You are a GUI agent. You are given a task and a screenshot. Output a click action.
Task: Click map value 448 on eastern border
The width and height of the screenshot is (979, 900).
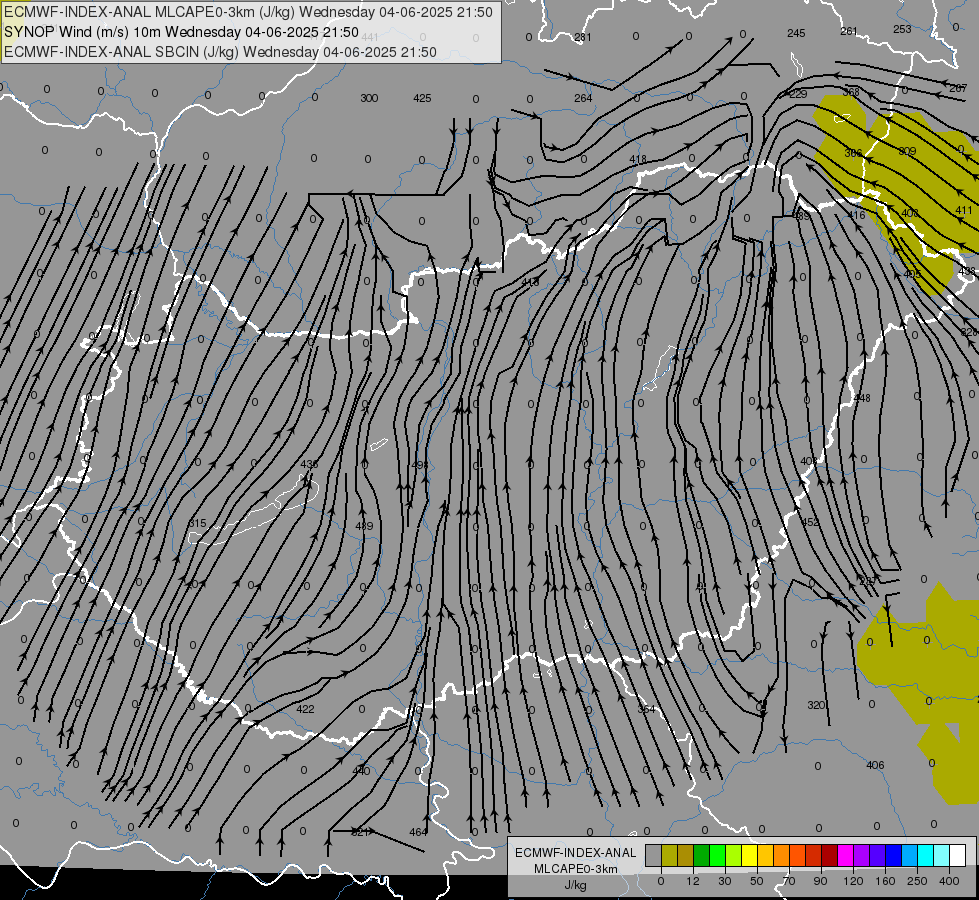click(862, 398)
